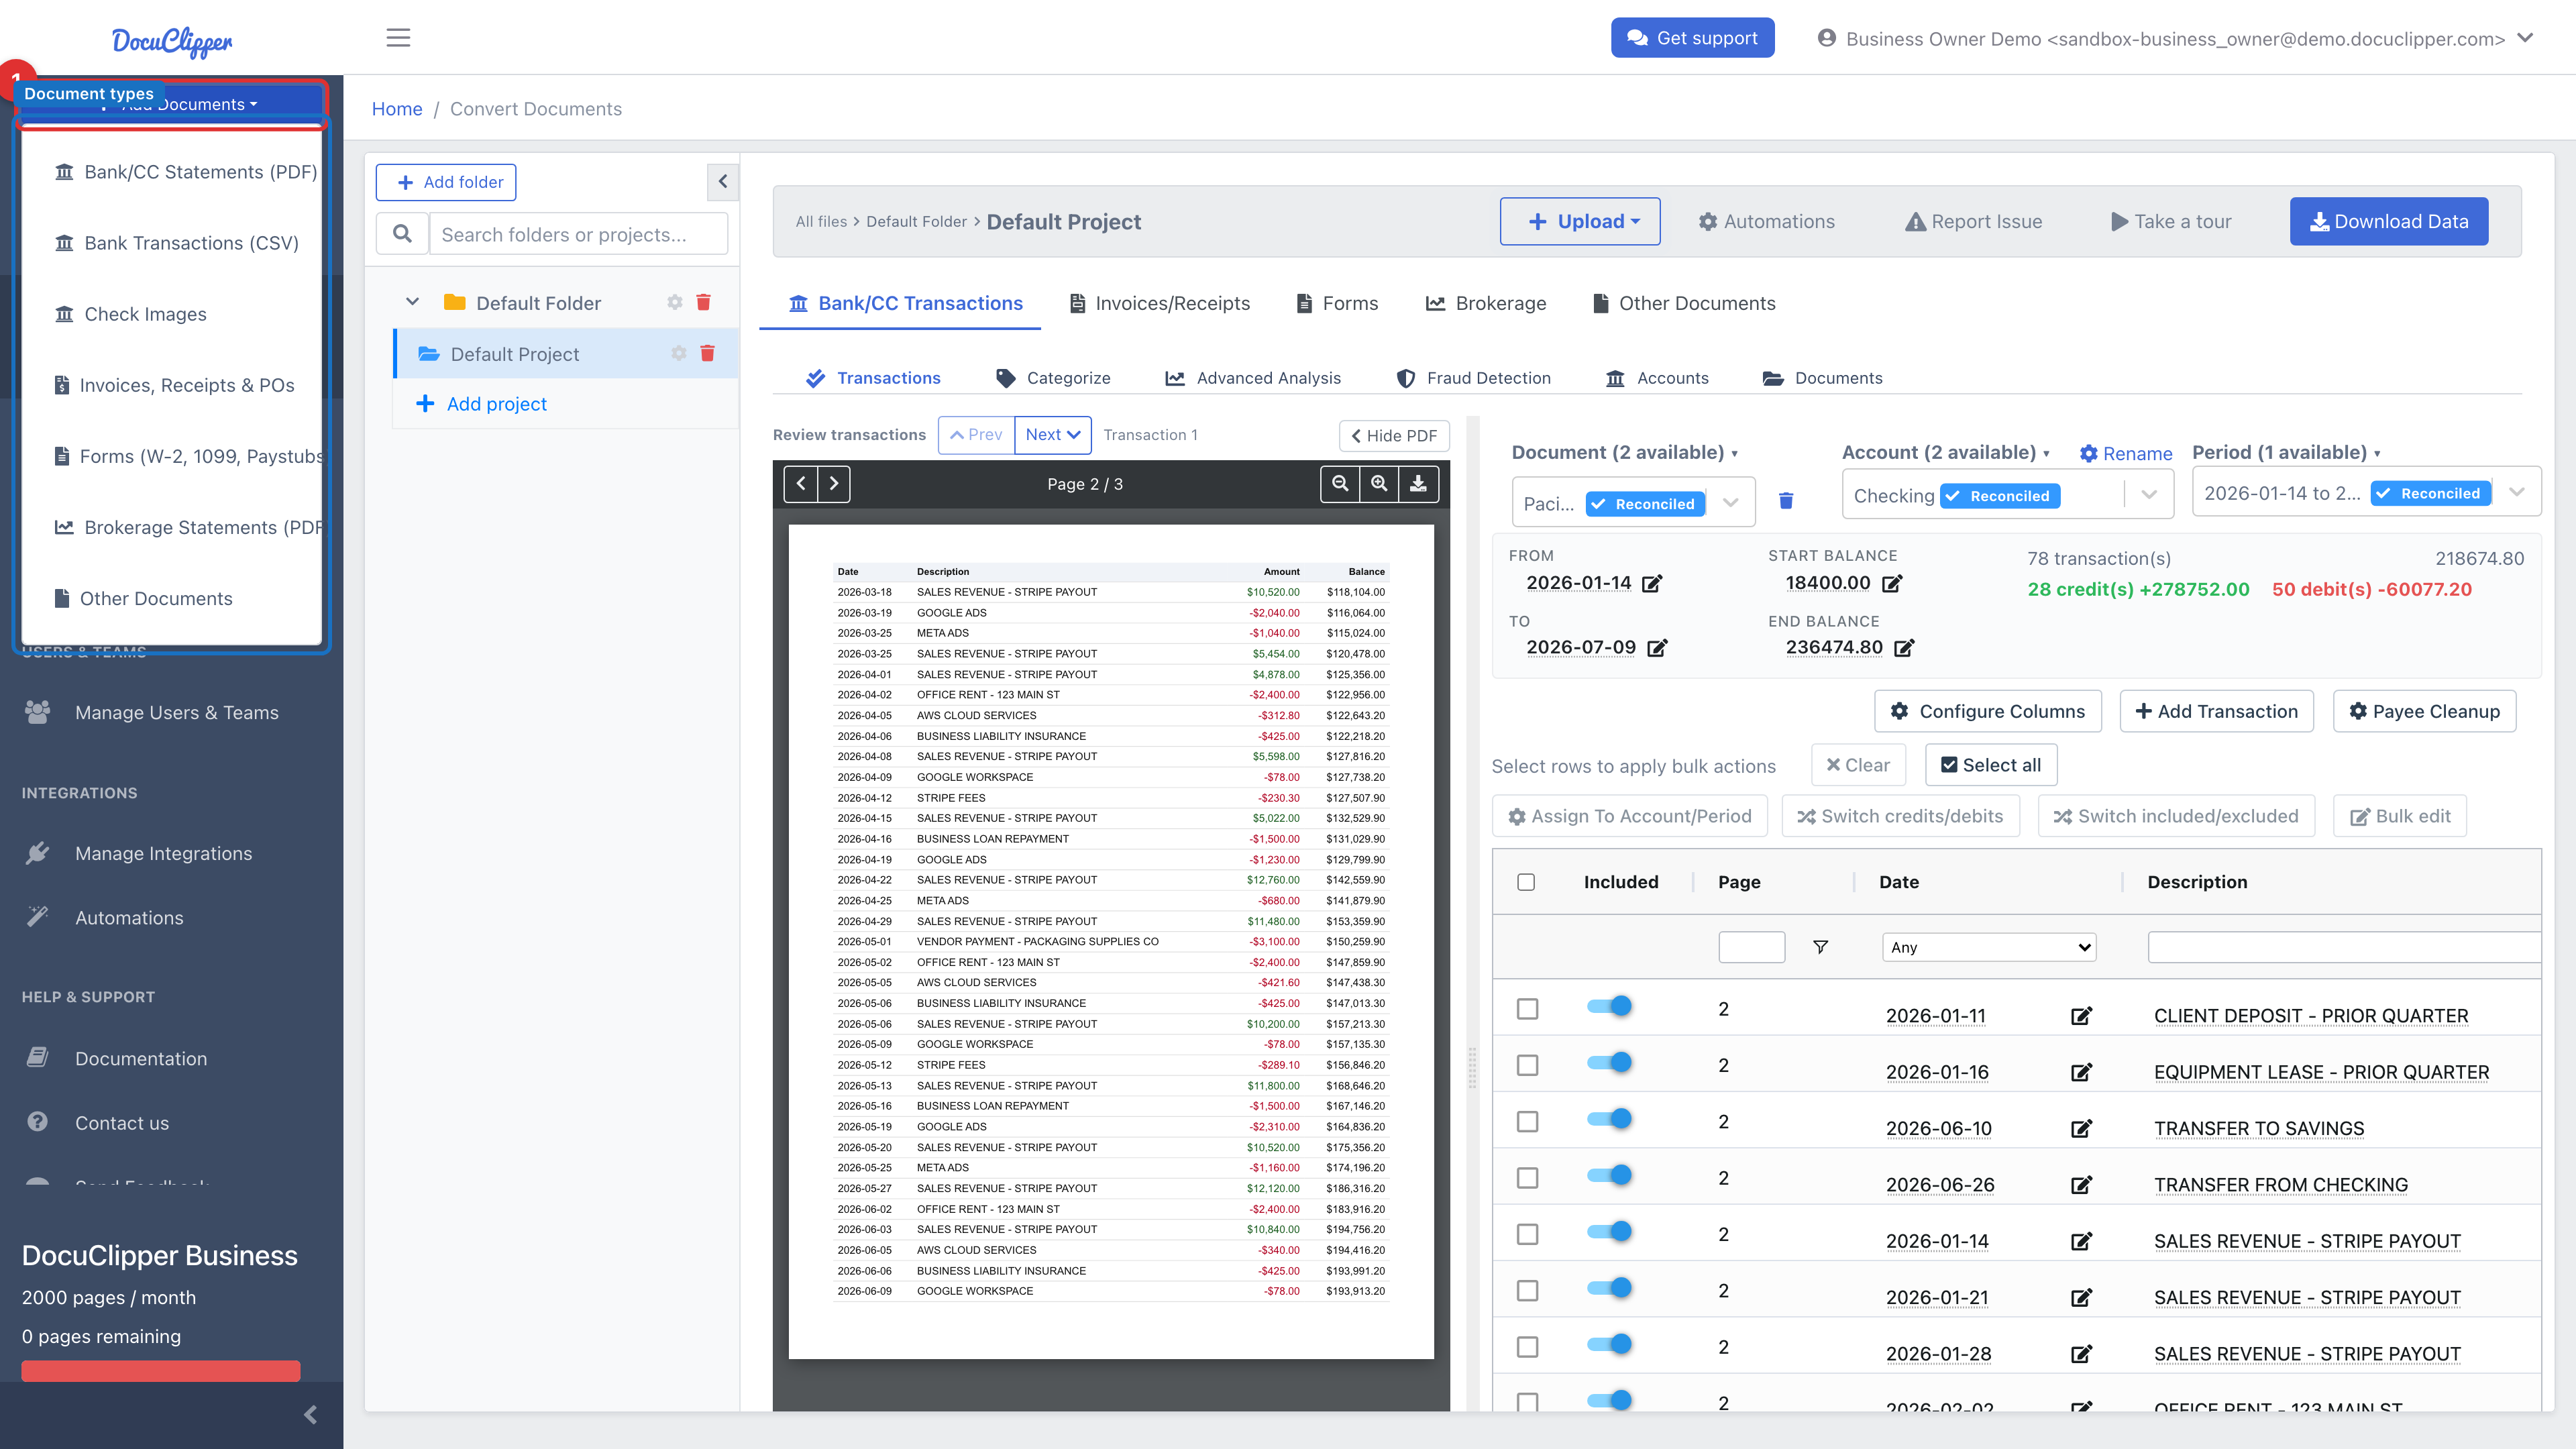Viewport: 2576px width, 1449px height.
Task: Open the Categorize sub-tab
Action: 1053,378
